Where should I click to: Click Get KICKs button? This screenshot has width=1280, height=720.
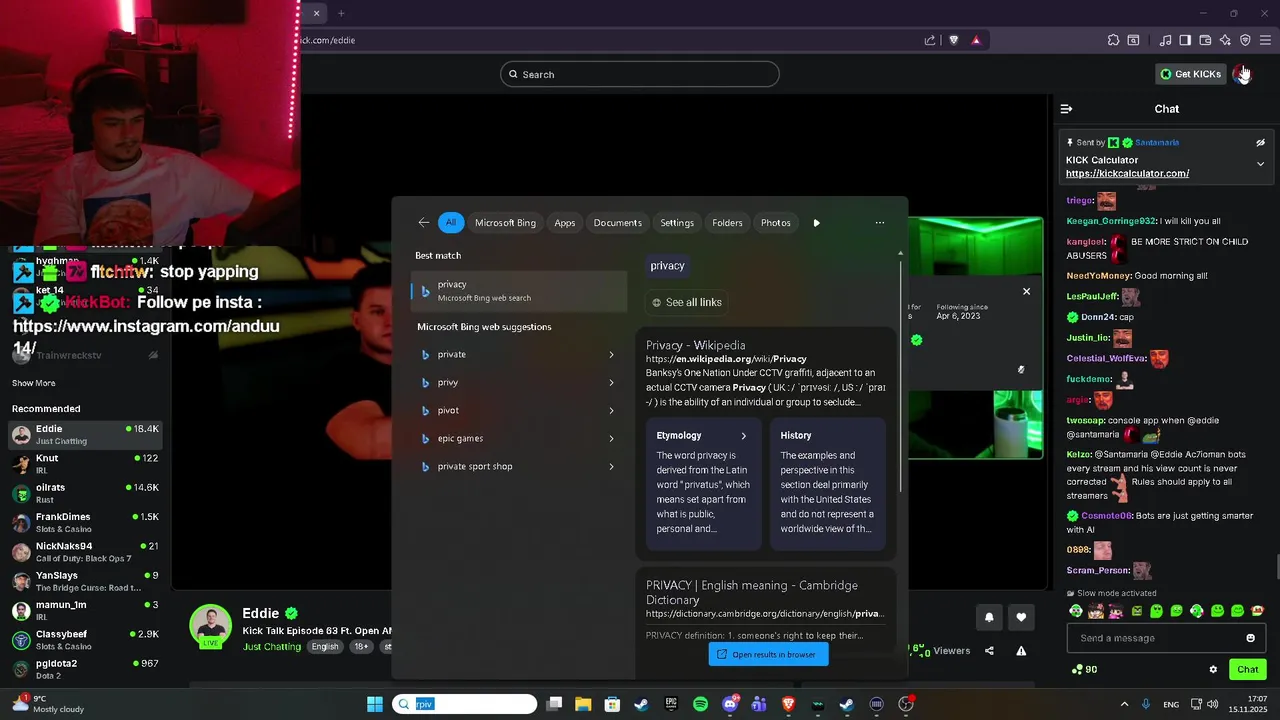pyautogui.click(x=1190, y=74)
